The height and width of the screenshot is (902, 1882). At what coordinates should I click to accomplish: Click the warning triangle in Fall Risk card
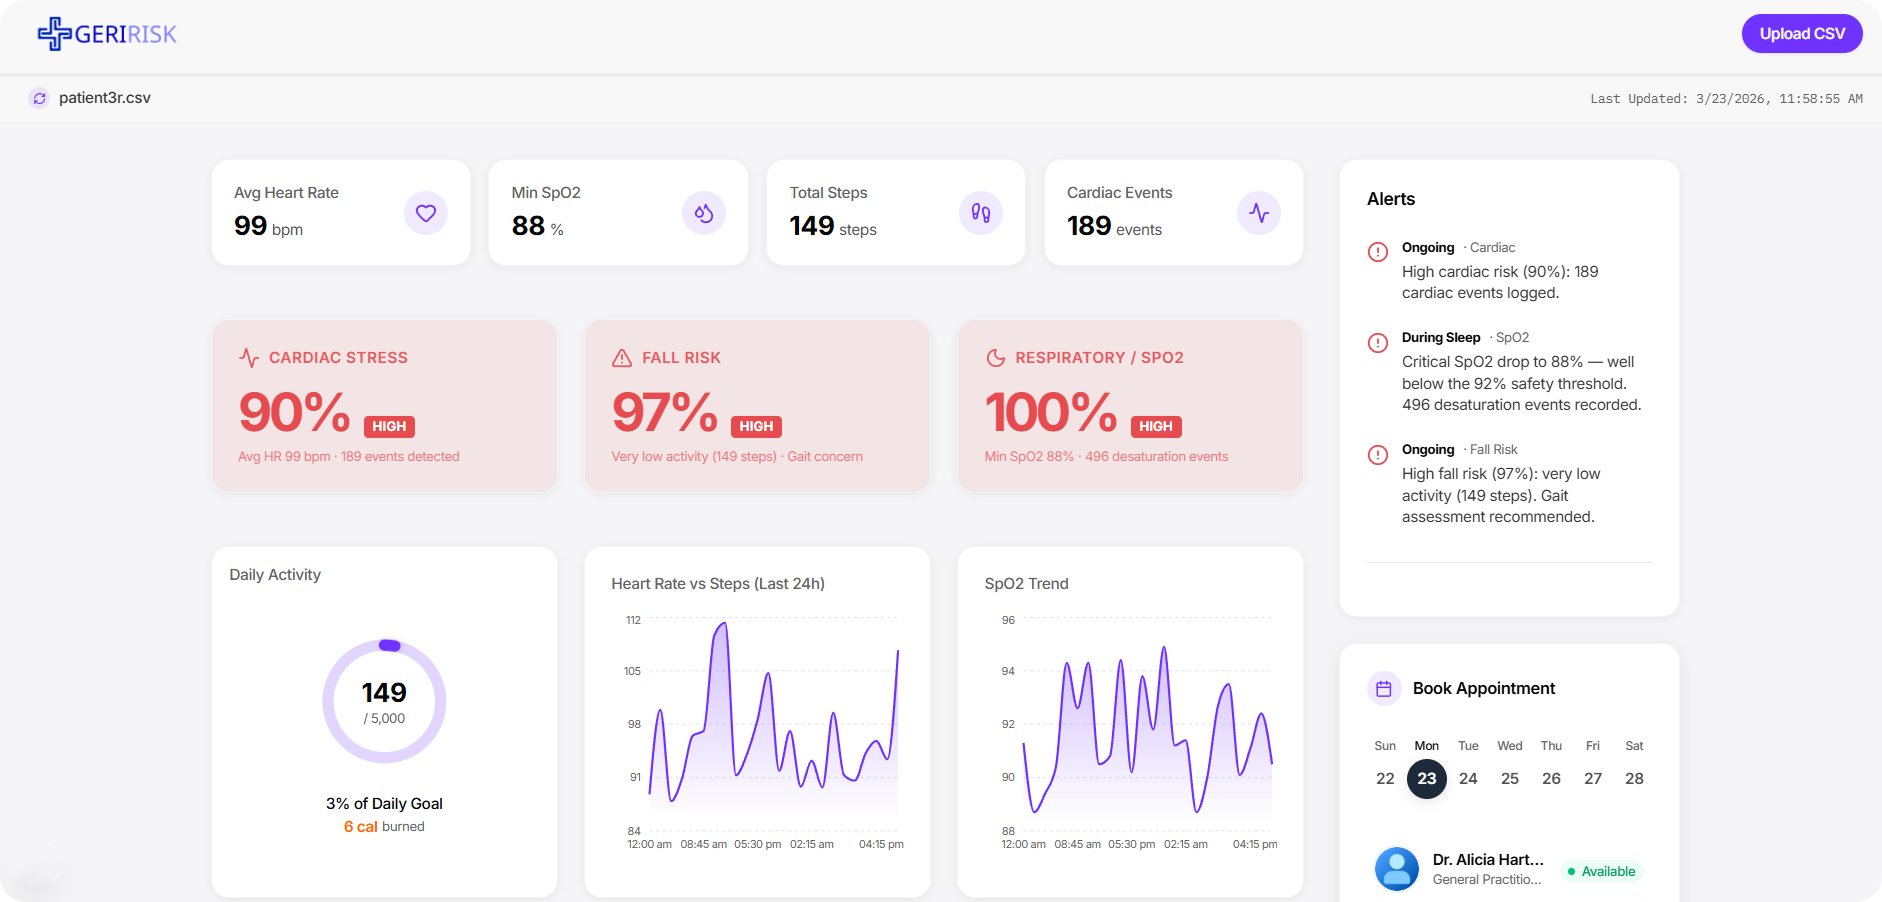click(x=622, y=358)
